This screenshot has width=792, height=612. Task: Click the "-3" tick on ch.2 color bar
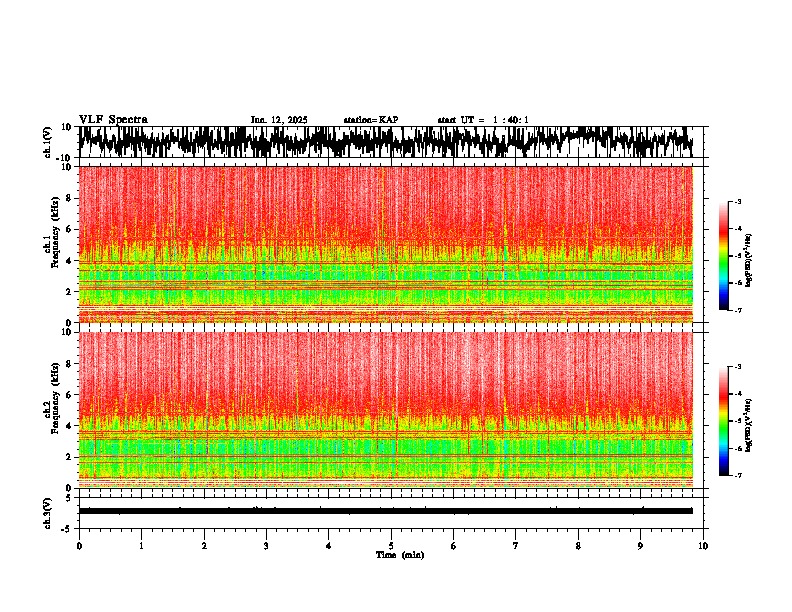coord(738,366)
